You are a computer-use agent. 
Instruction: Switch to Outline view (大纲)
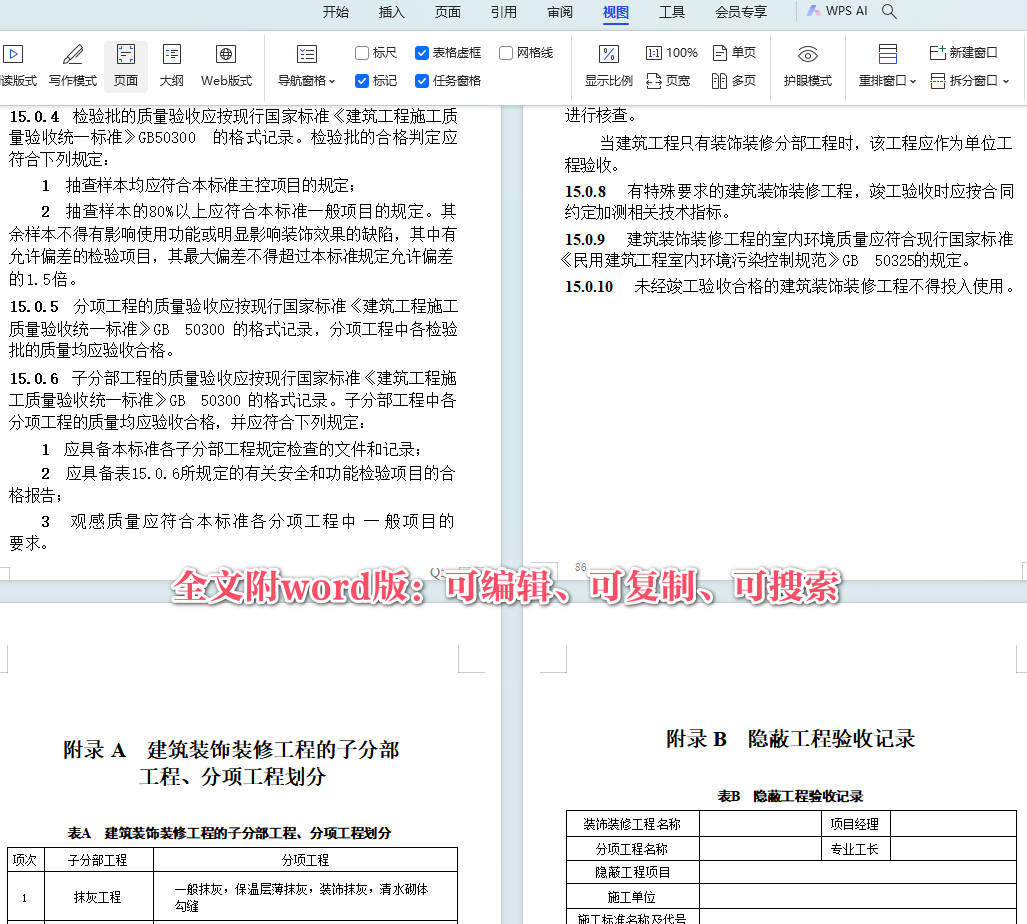(x=171, y=66)
